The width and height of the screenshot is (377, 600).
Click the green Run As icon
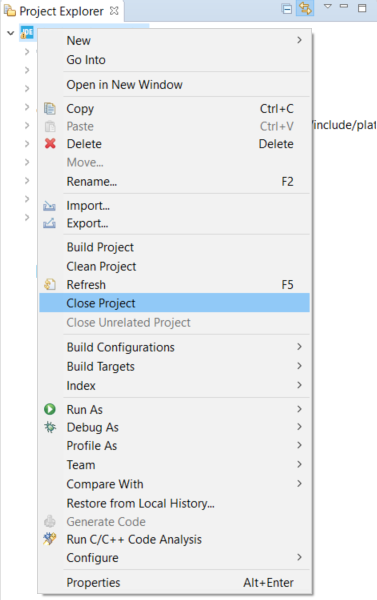point(50,409)
